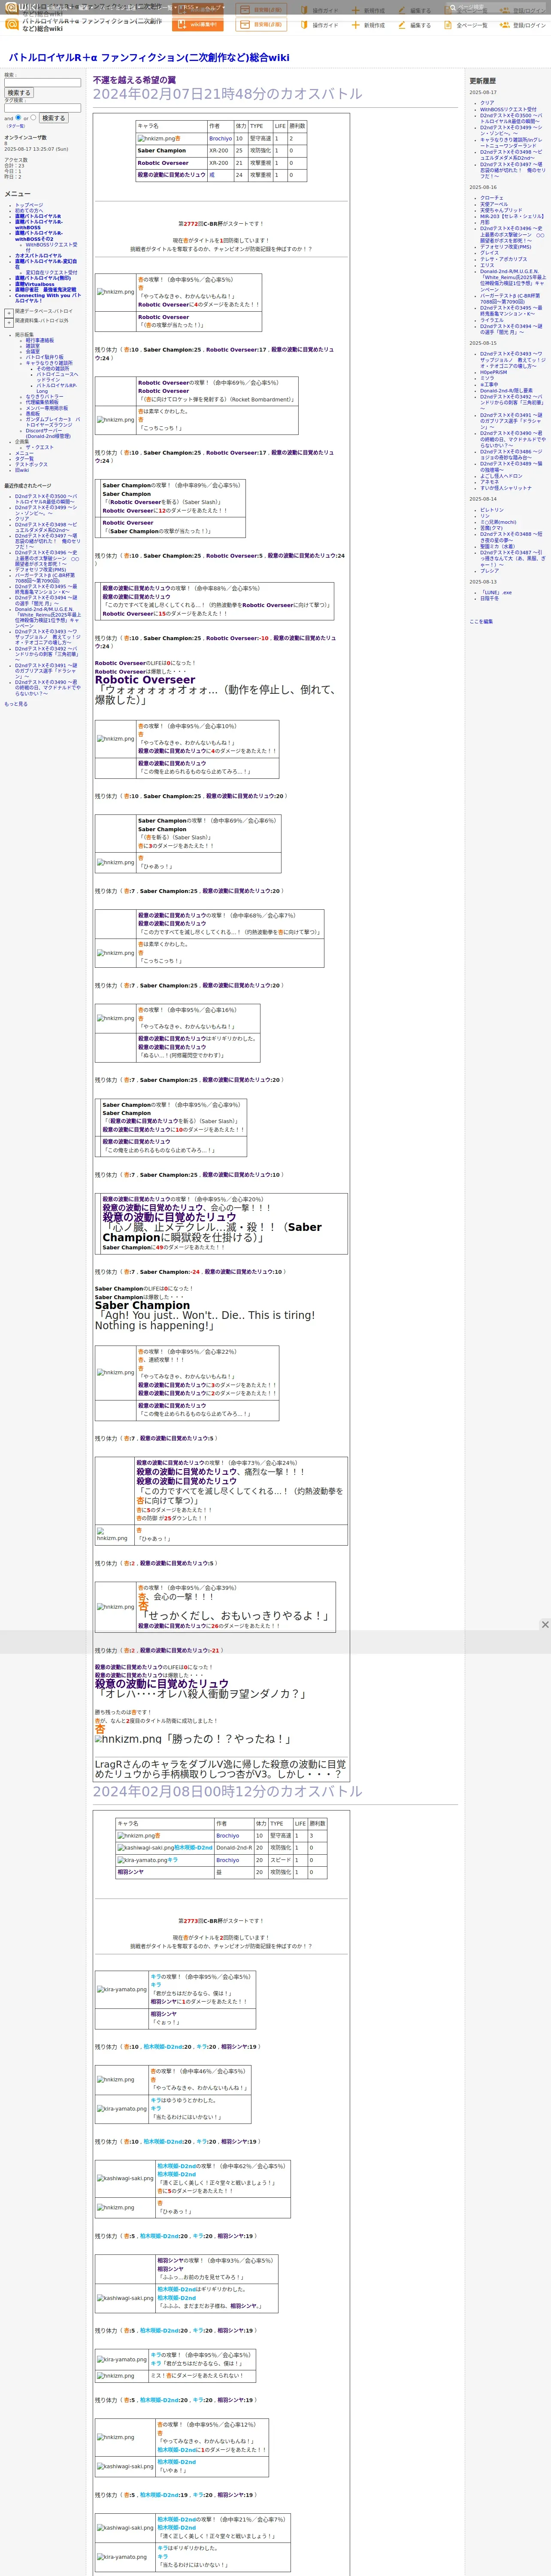Open the テストボックス menu link
The height and width of the screenshot is (2576, 551).
tap(31, 464)
